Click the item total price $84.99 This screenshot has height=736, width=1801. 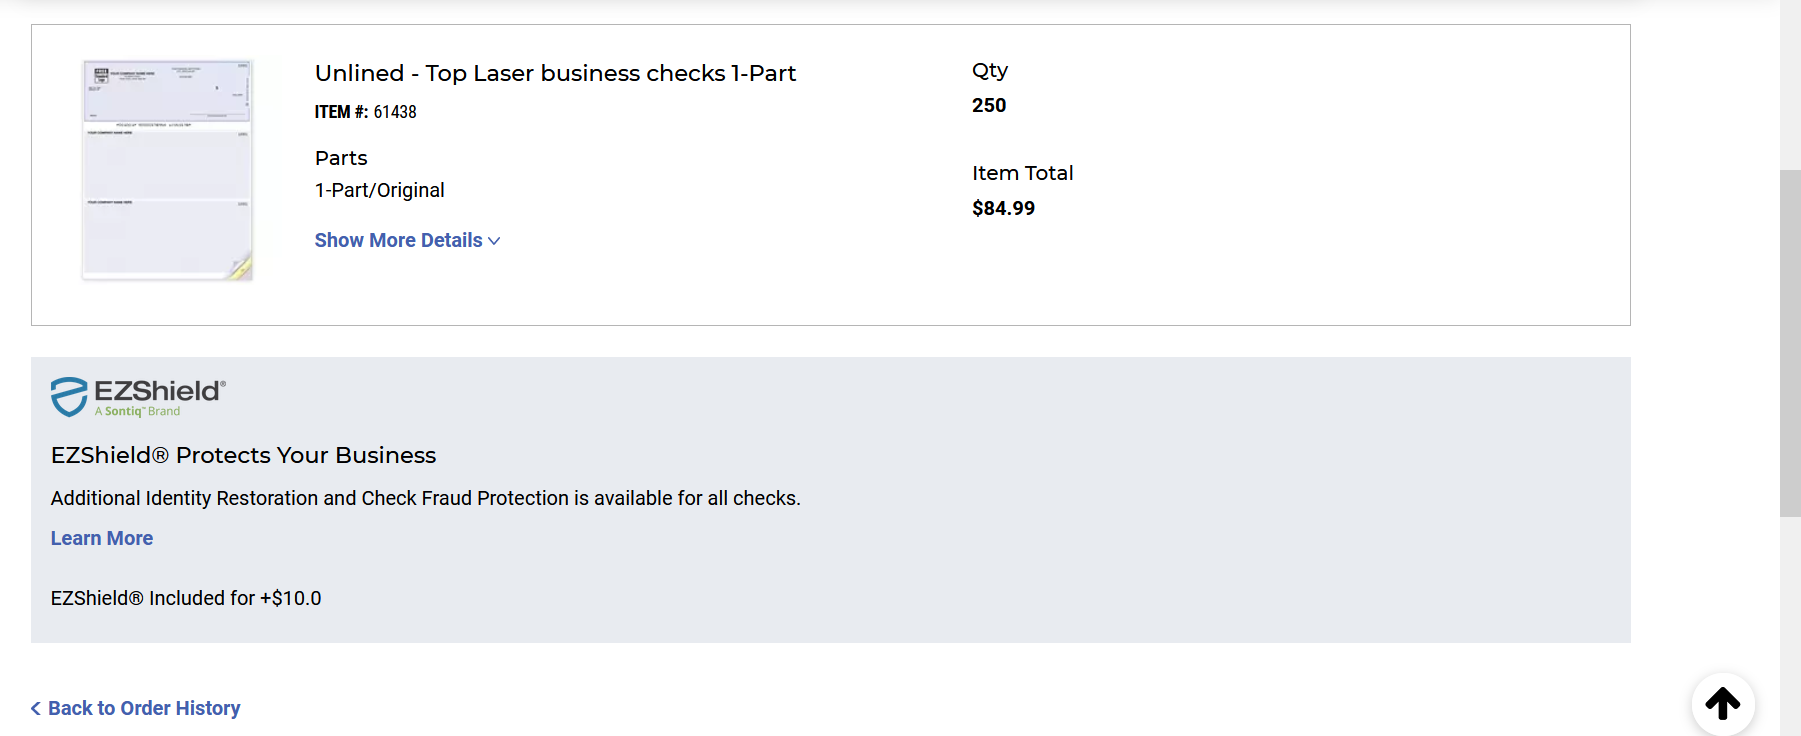pyautogui.click(x=1003, y=208)
